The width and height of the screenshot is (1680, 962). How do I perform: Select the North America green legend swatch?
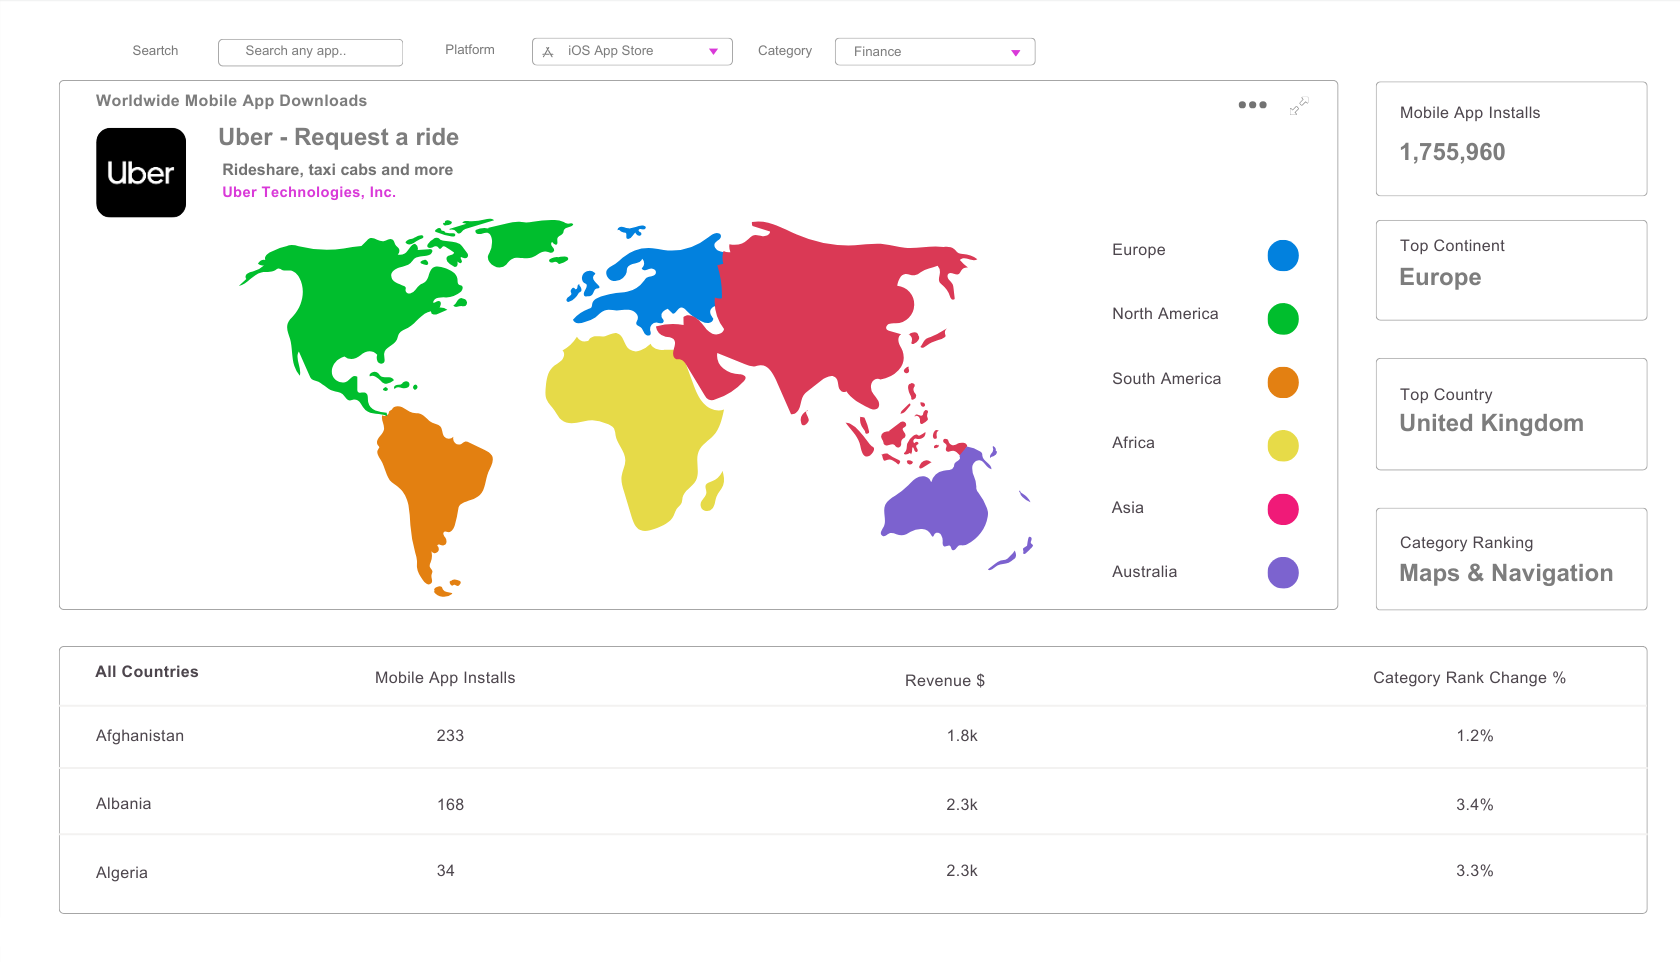coord(1283,319)
